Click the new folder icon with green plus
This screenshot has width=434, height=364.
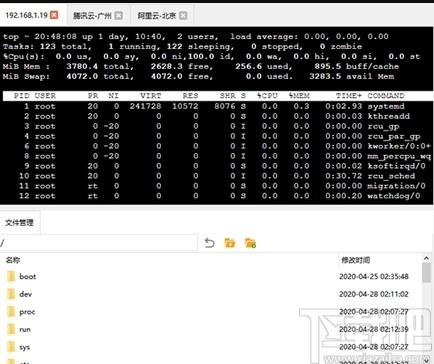click(x=250, y=243)
